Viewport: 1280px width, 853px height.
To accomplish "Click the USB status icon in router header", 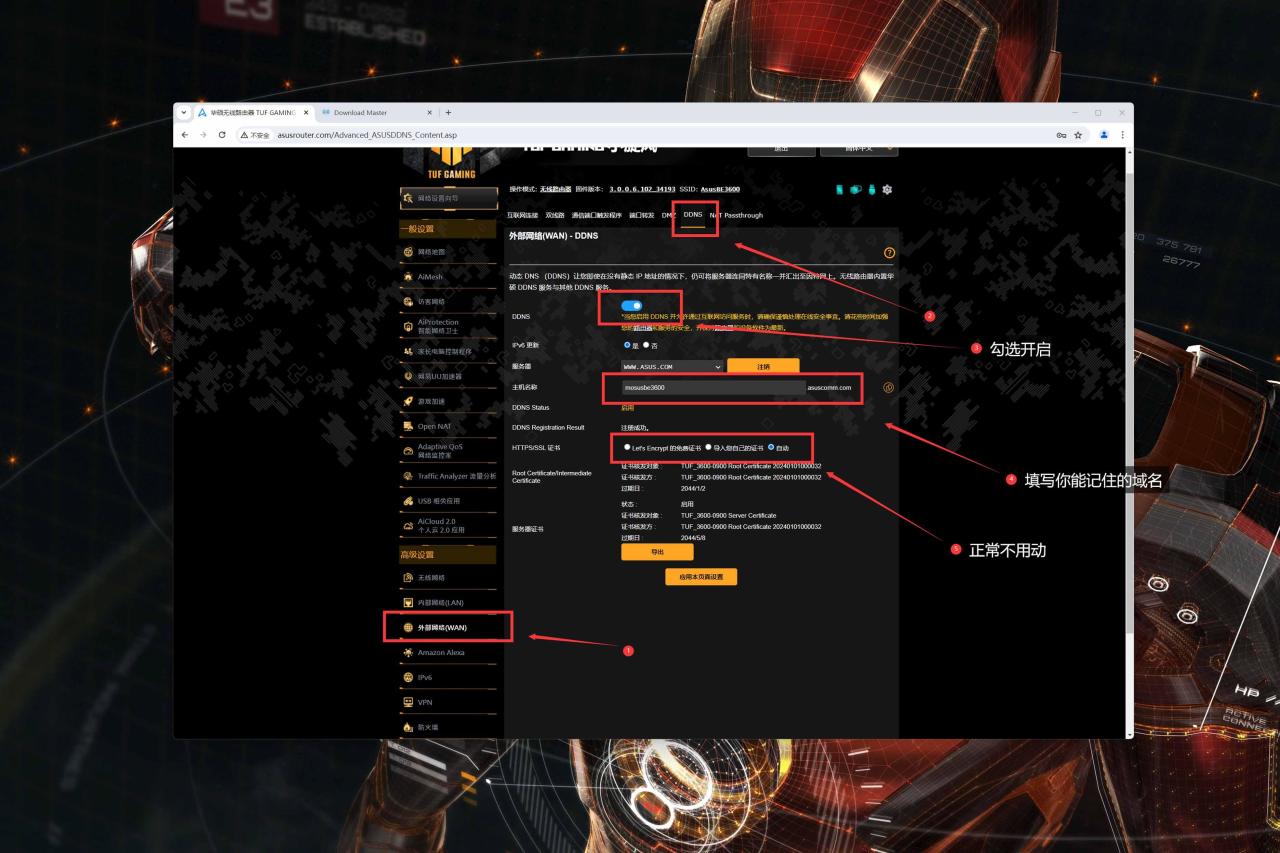I will click(x=871, y=189).
